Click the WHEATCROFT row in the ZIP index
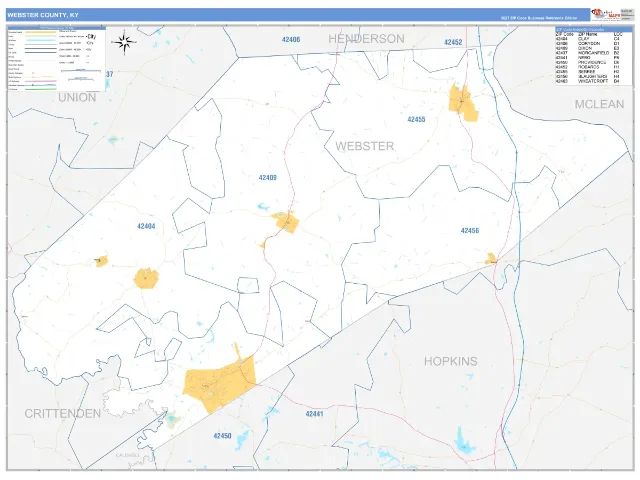This screenshot has height=480, width=640. pos(588,81)
